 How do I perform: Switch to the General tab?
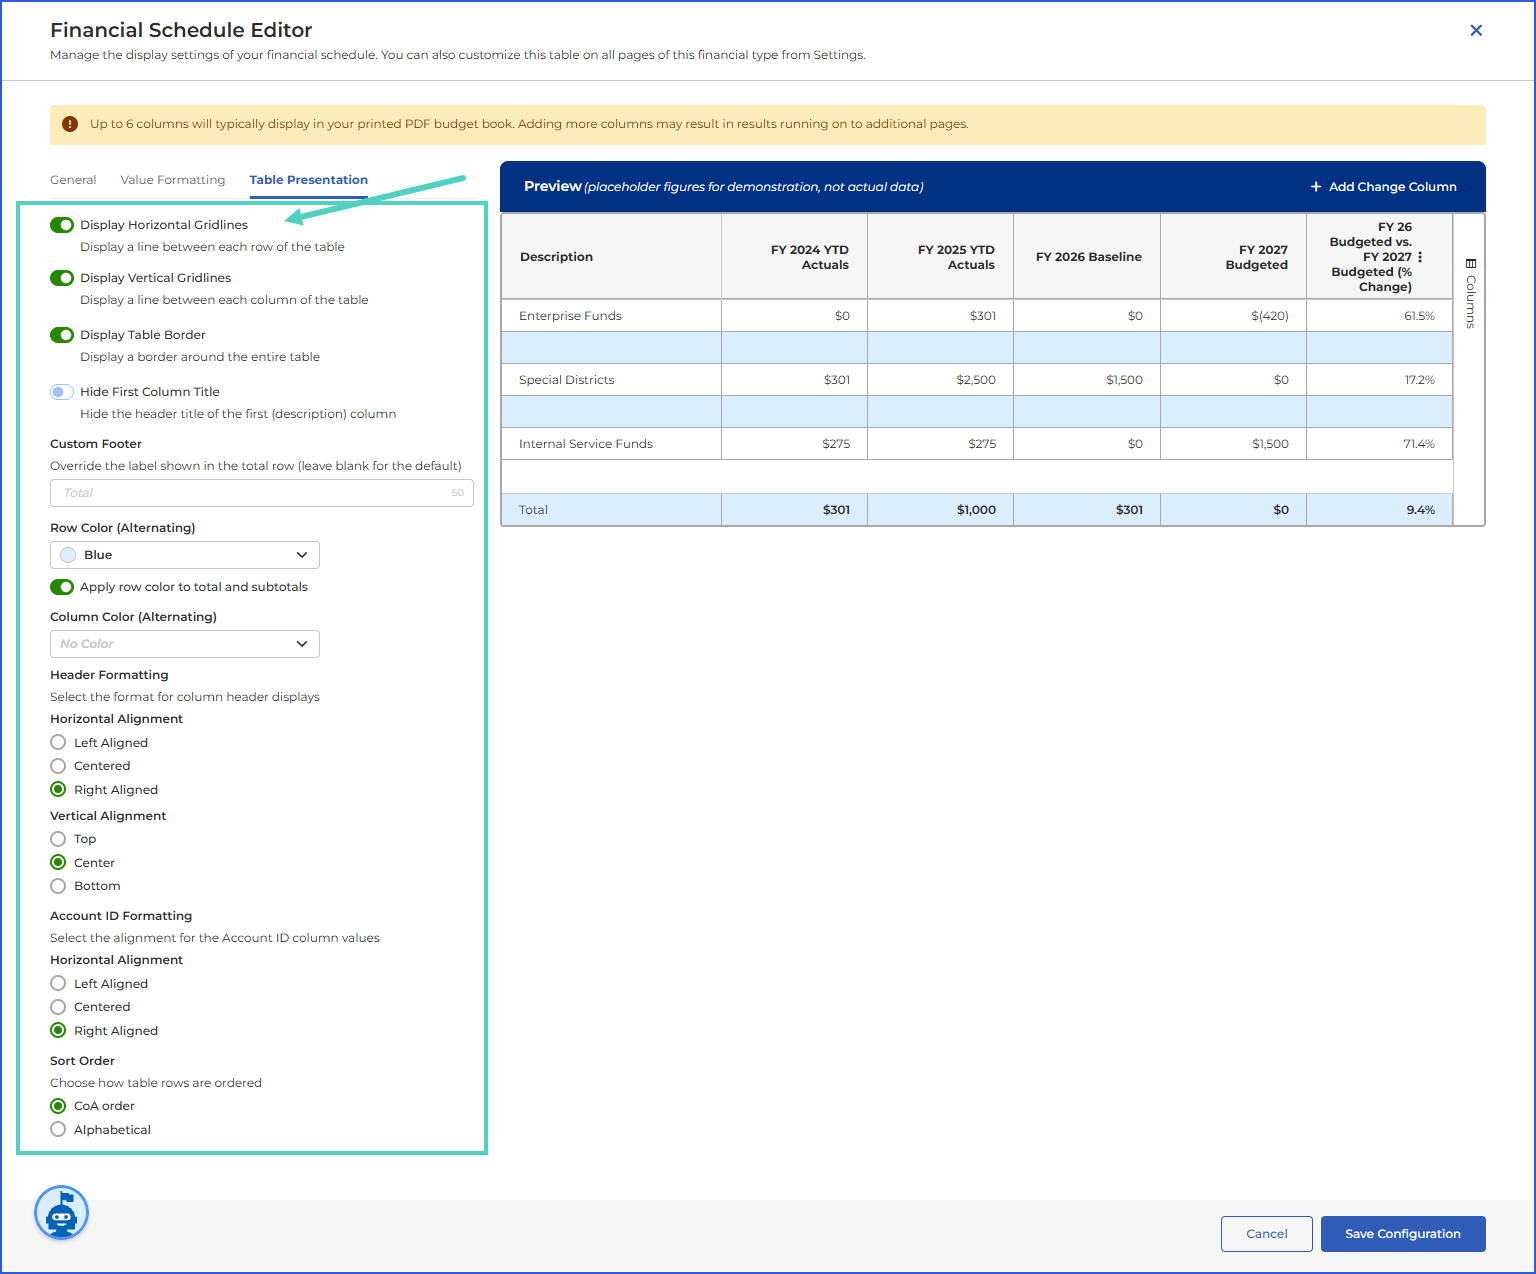[73, 180]
